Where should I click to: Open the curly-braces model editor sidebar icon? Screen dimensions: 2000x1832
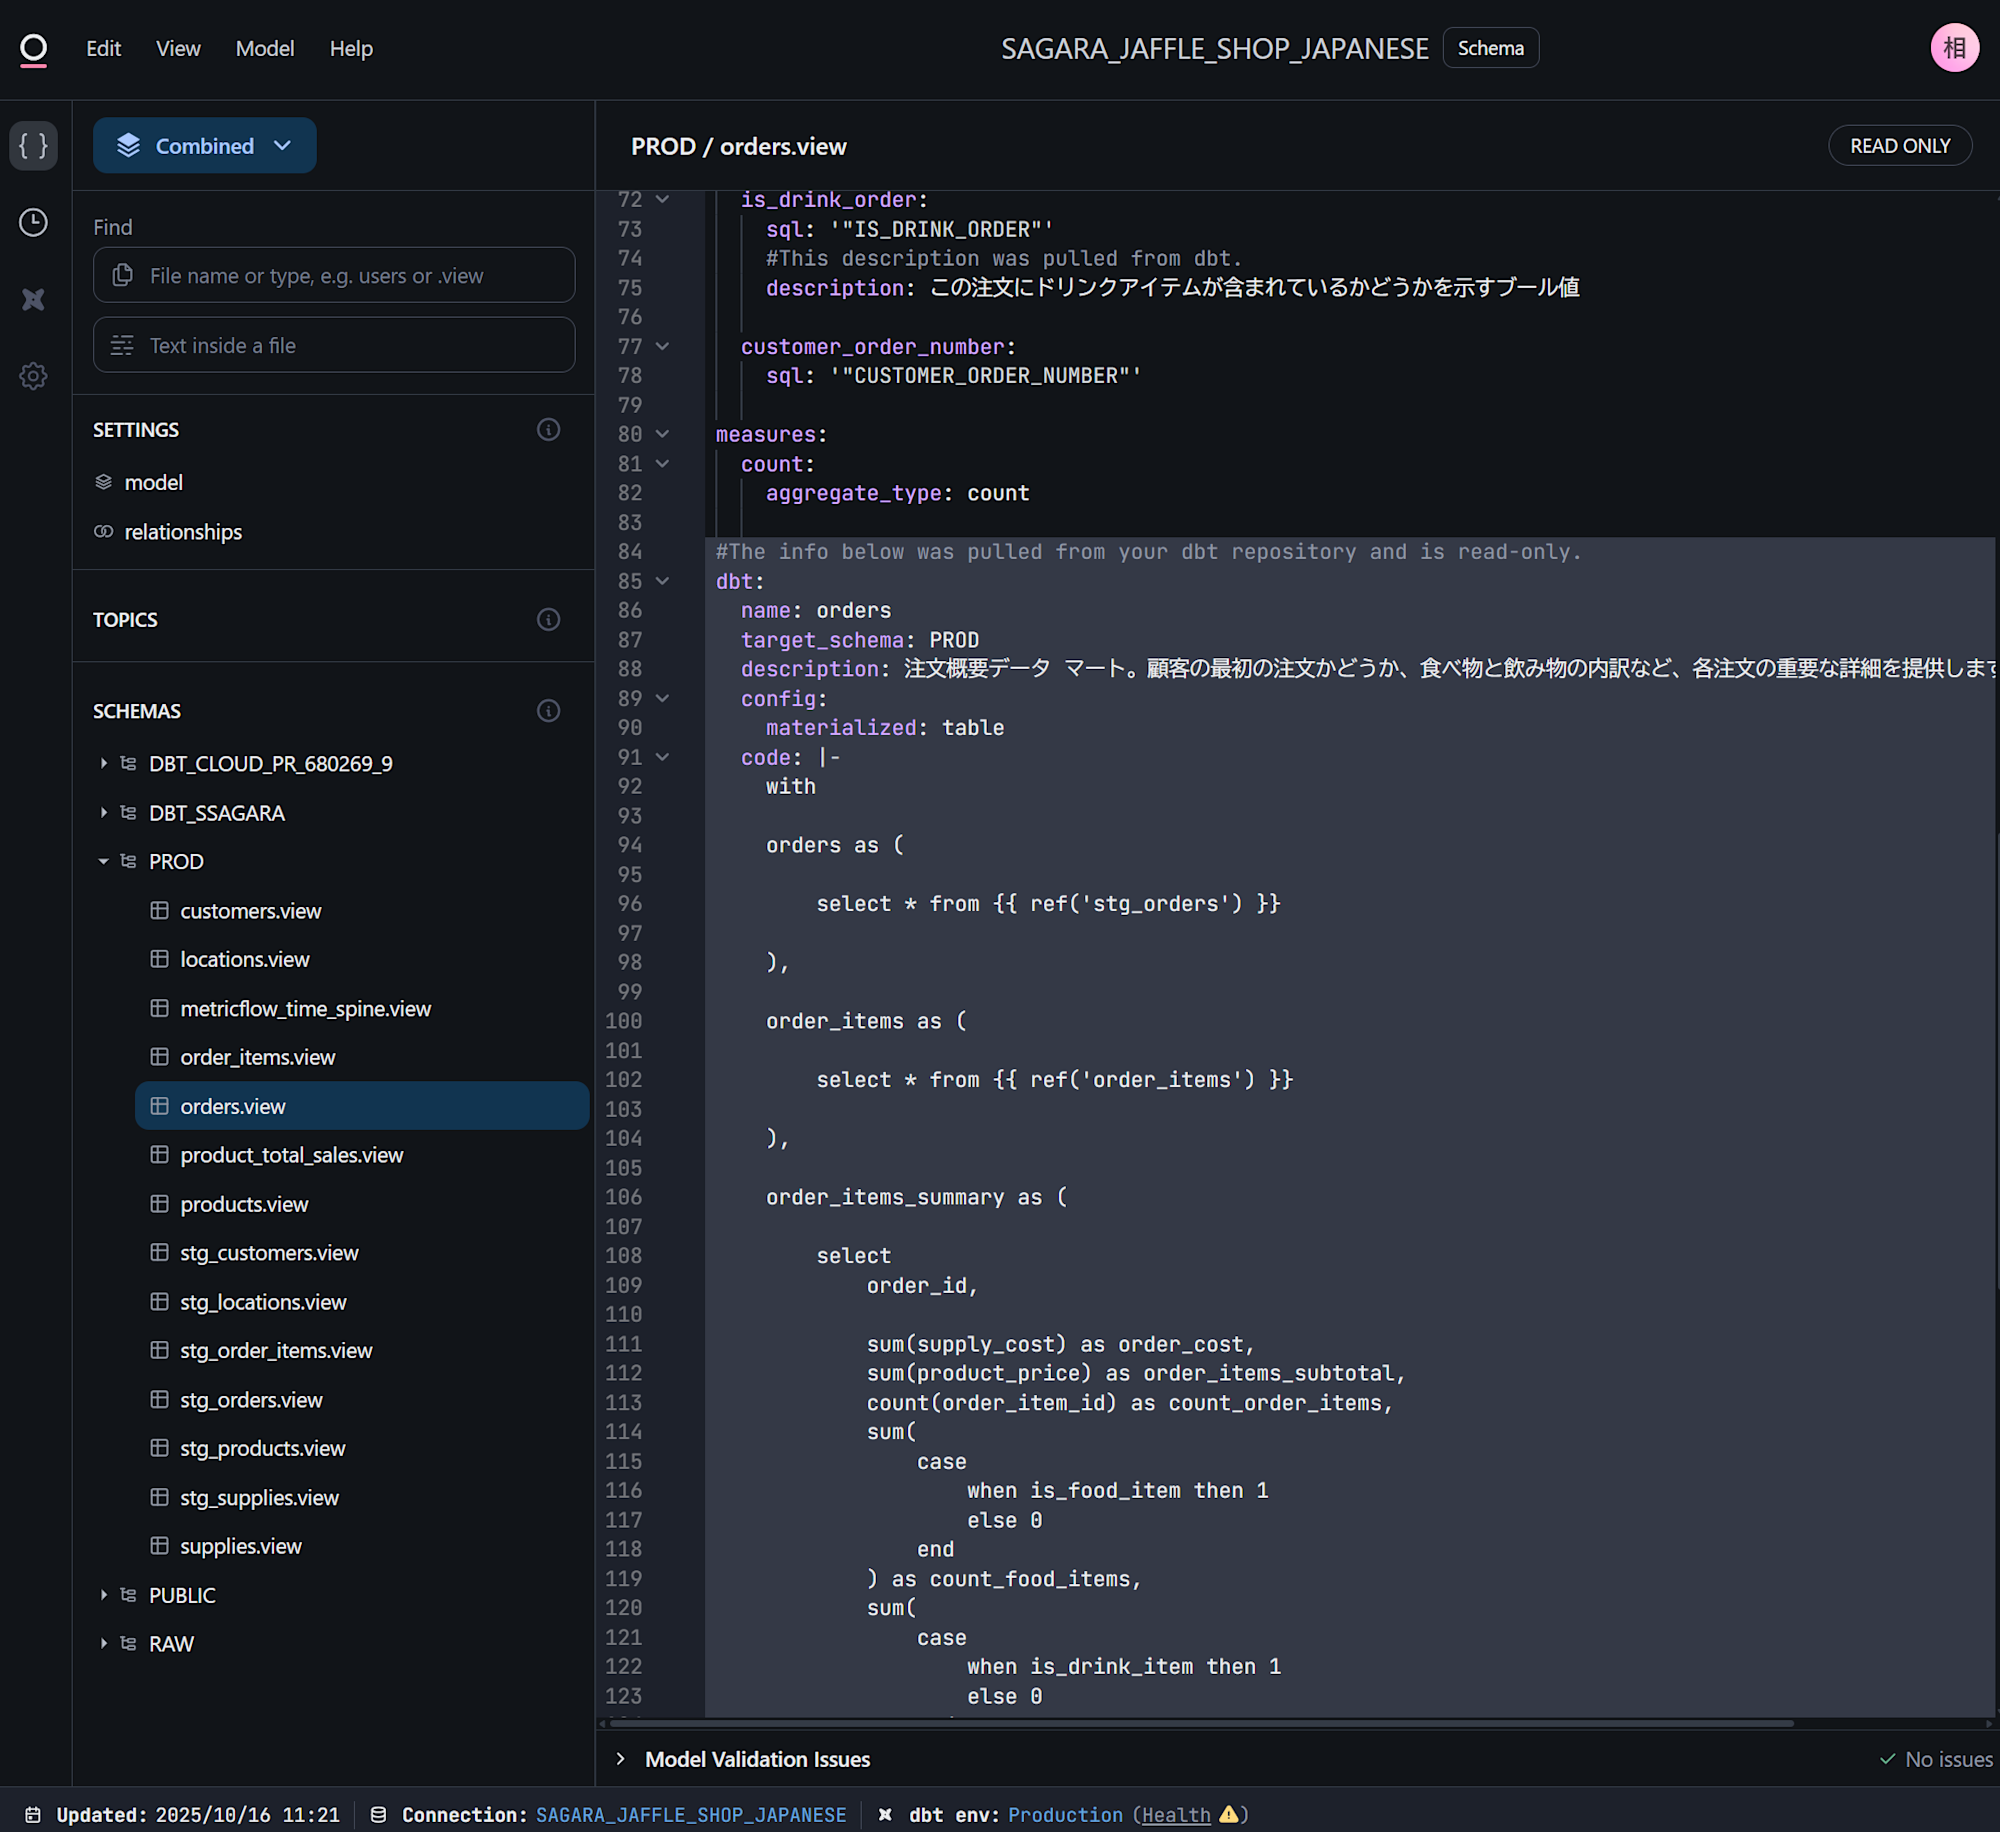[x=33, y=146]
